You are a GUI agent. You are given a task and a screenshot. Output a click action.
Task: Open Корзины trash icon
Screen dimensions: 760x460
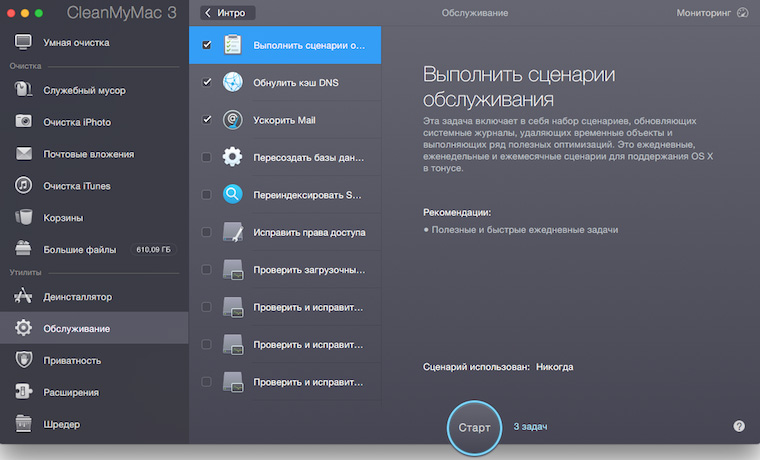click(24, 217)
